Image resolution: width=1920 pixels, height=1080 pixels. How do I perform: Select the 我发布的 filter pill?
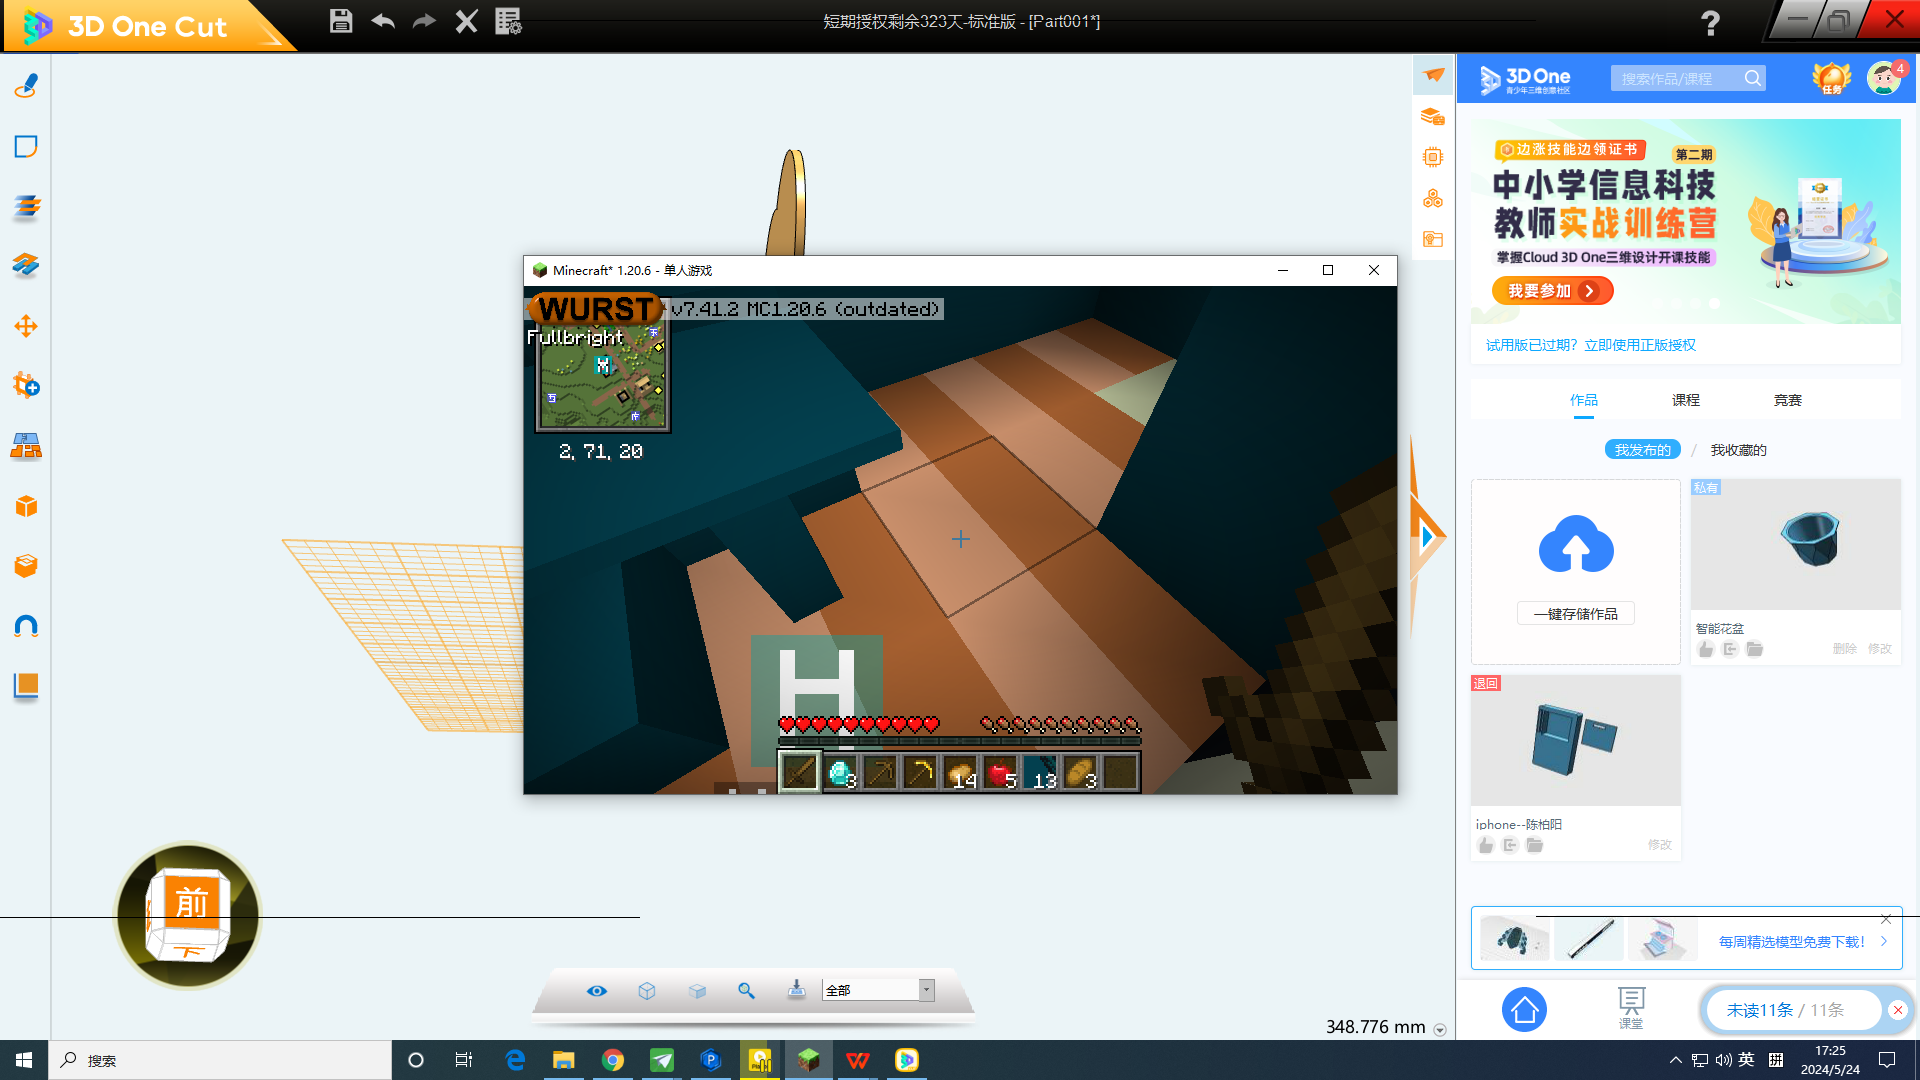pyautogui.click(x=1642, y=450)
